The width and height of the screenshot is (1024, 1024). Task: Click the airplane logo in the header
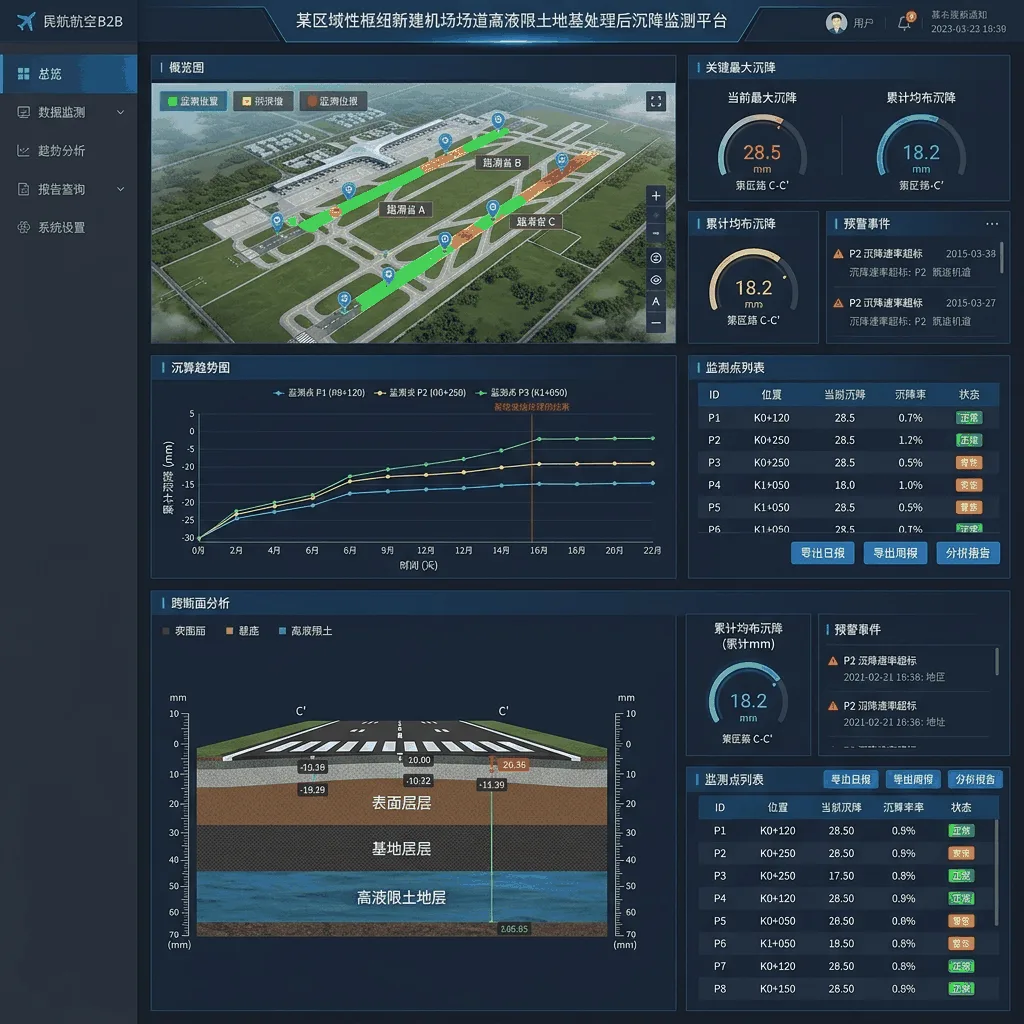click(x=26, y=22)
